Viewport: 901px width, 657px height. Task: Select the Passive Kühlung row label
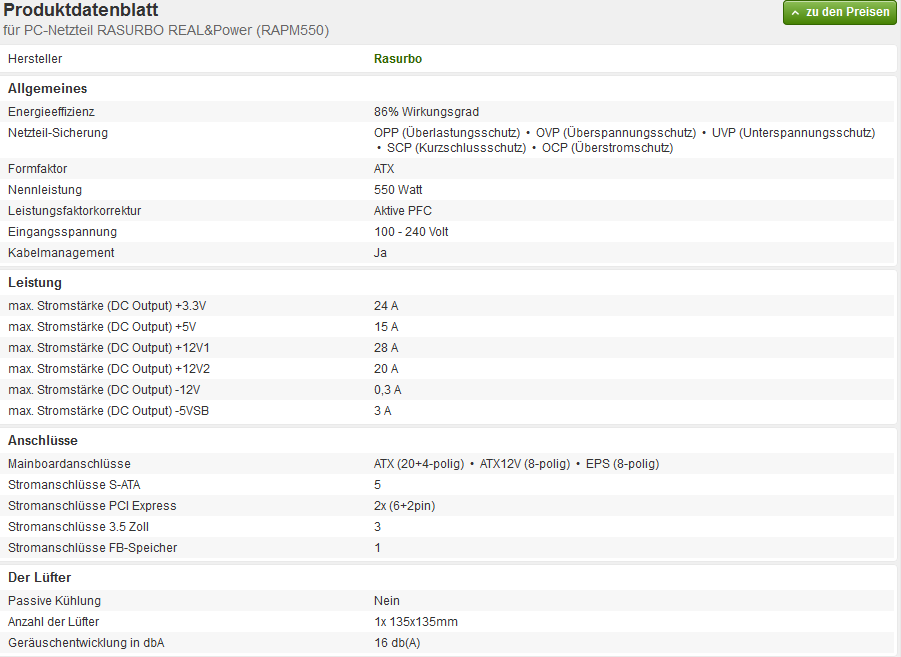click(54, 601)
